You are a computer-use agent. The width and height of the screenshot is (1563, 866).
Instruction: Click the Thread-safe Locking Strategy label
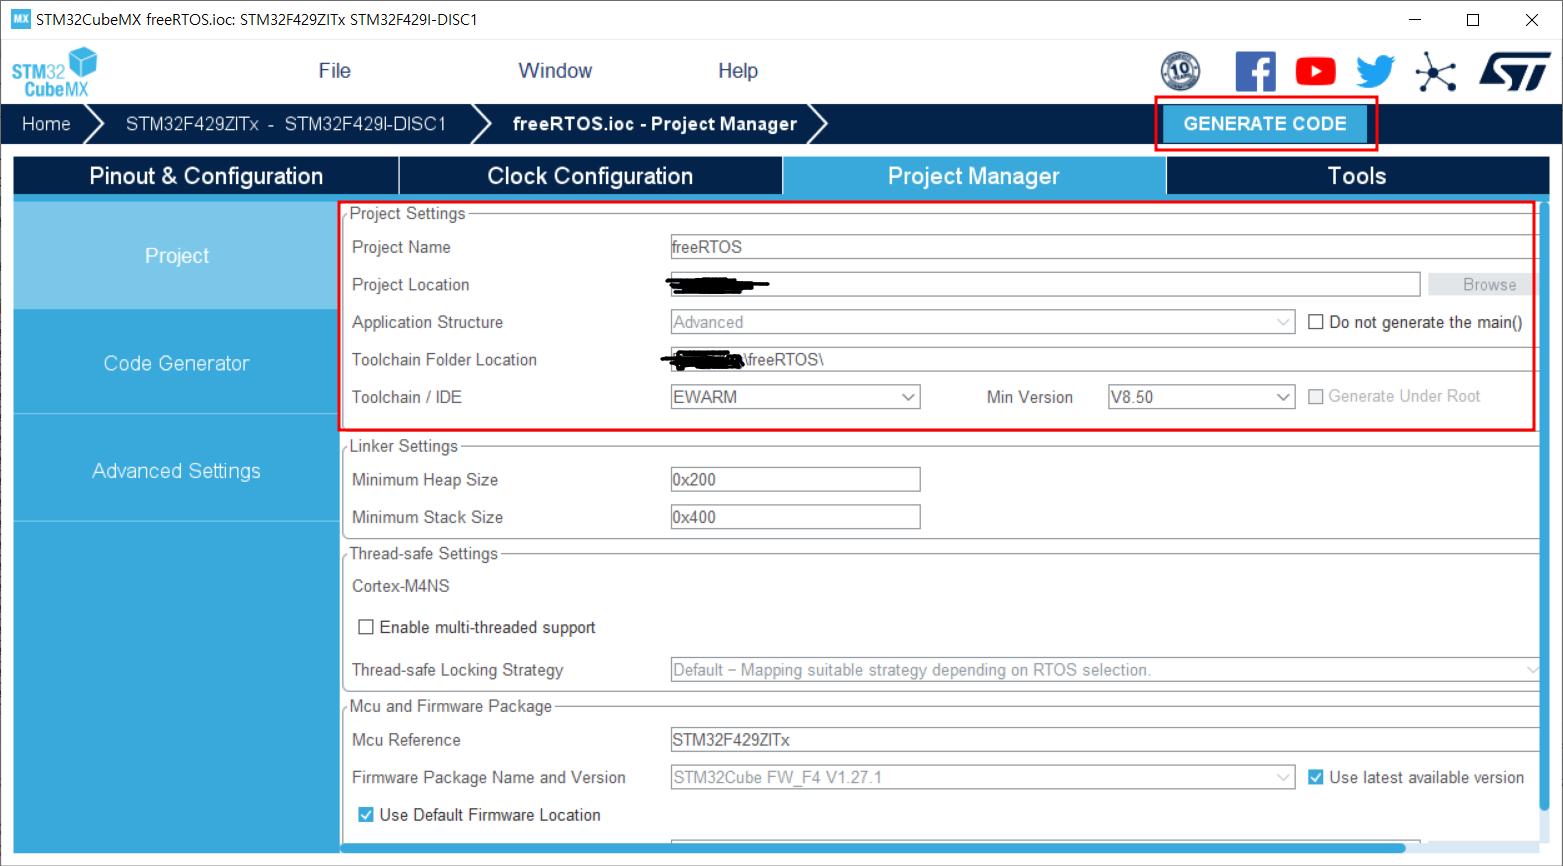click(458, 670)
